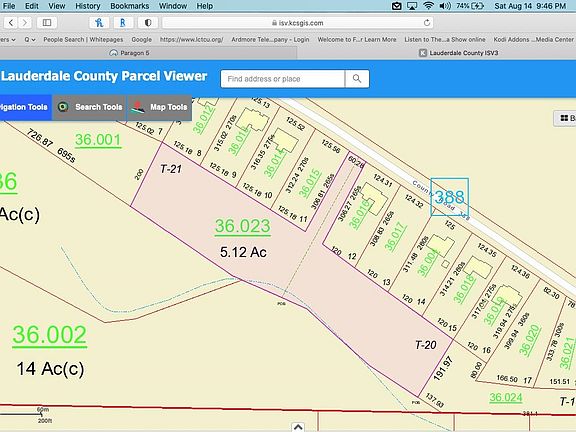The image size is (576, 432).
Task: Click parcel label 36.020
Action: (529, 340)
